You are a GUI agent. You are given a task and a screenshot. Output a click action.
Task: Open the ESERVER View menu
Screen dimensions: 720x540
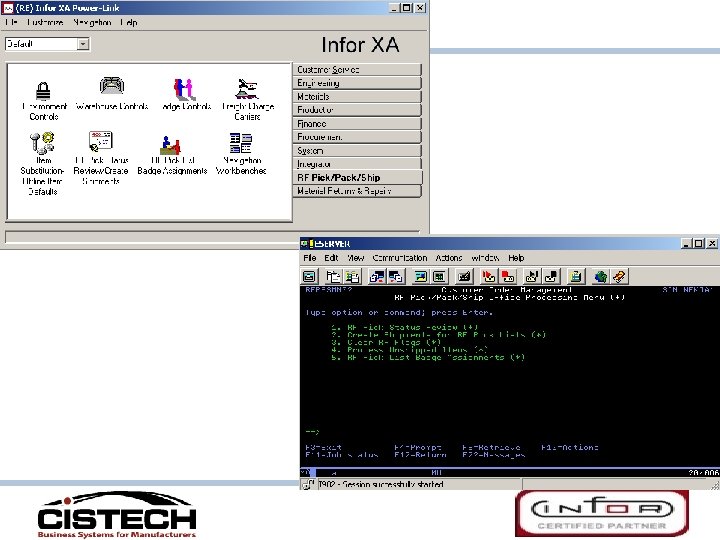355,258
